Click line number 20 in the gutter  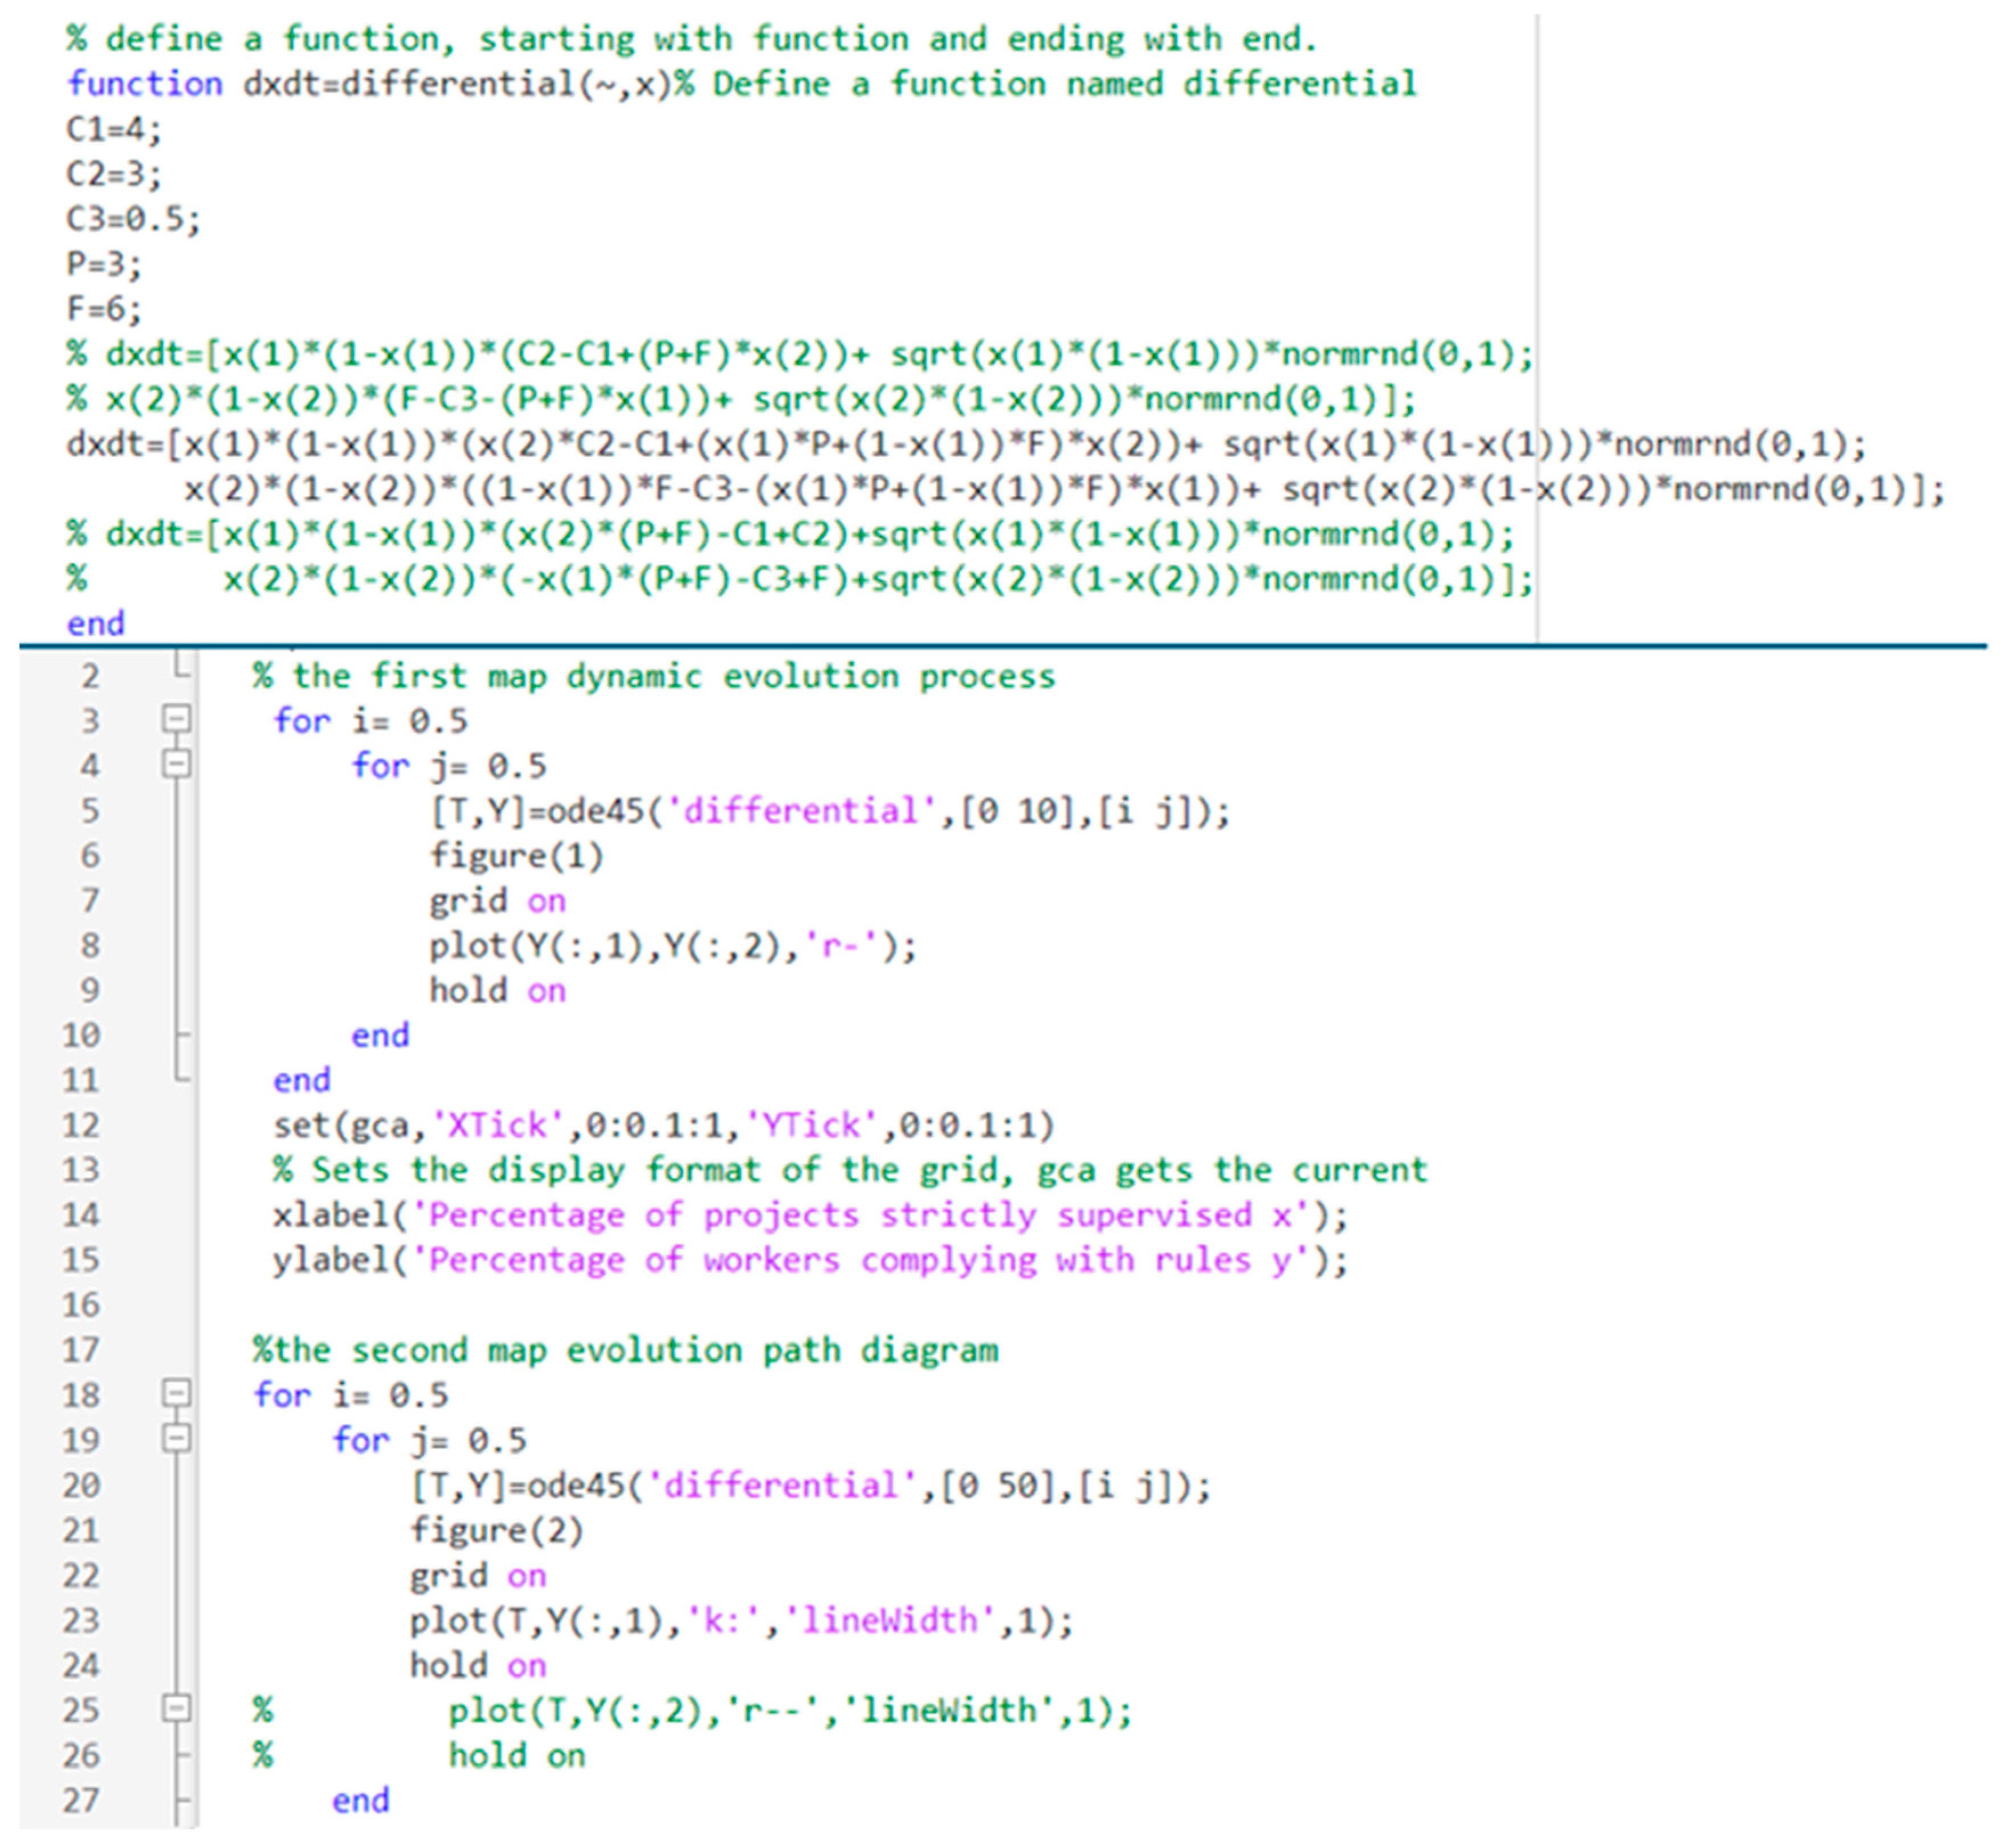[x=81, y=1485]
